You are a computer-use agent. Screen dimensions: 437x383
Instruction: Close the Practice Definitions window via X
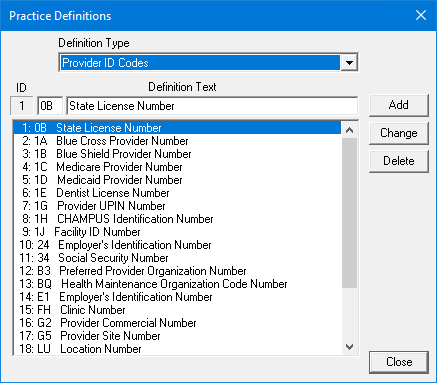coord(421,15)
